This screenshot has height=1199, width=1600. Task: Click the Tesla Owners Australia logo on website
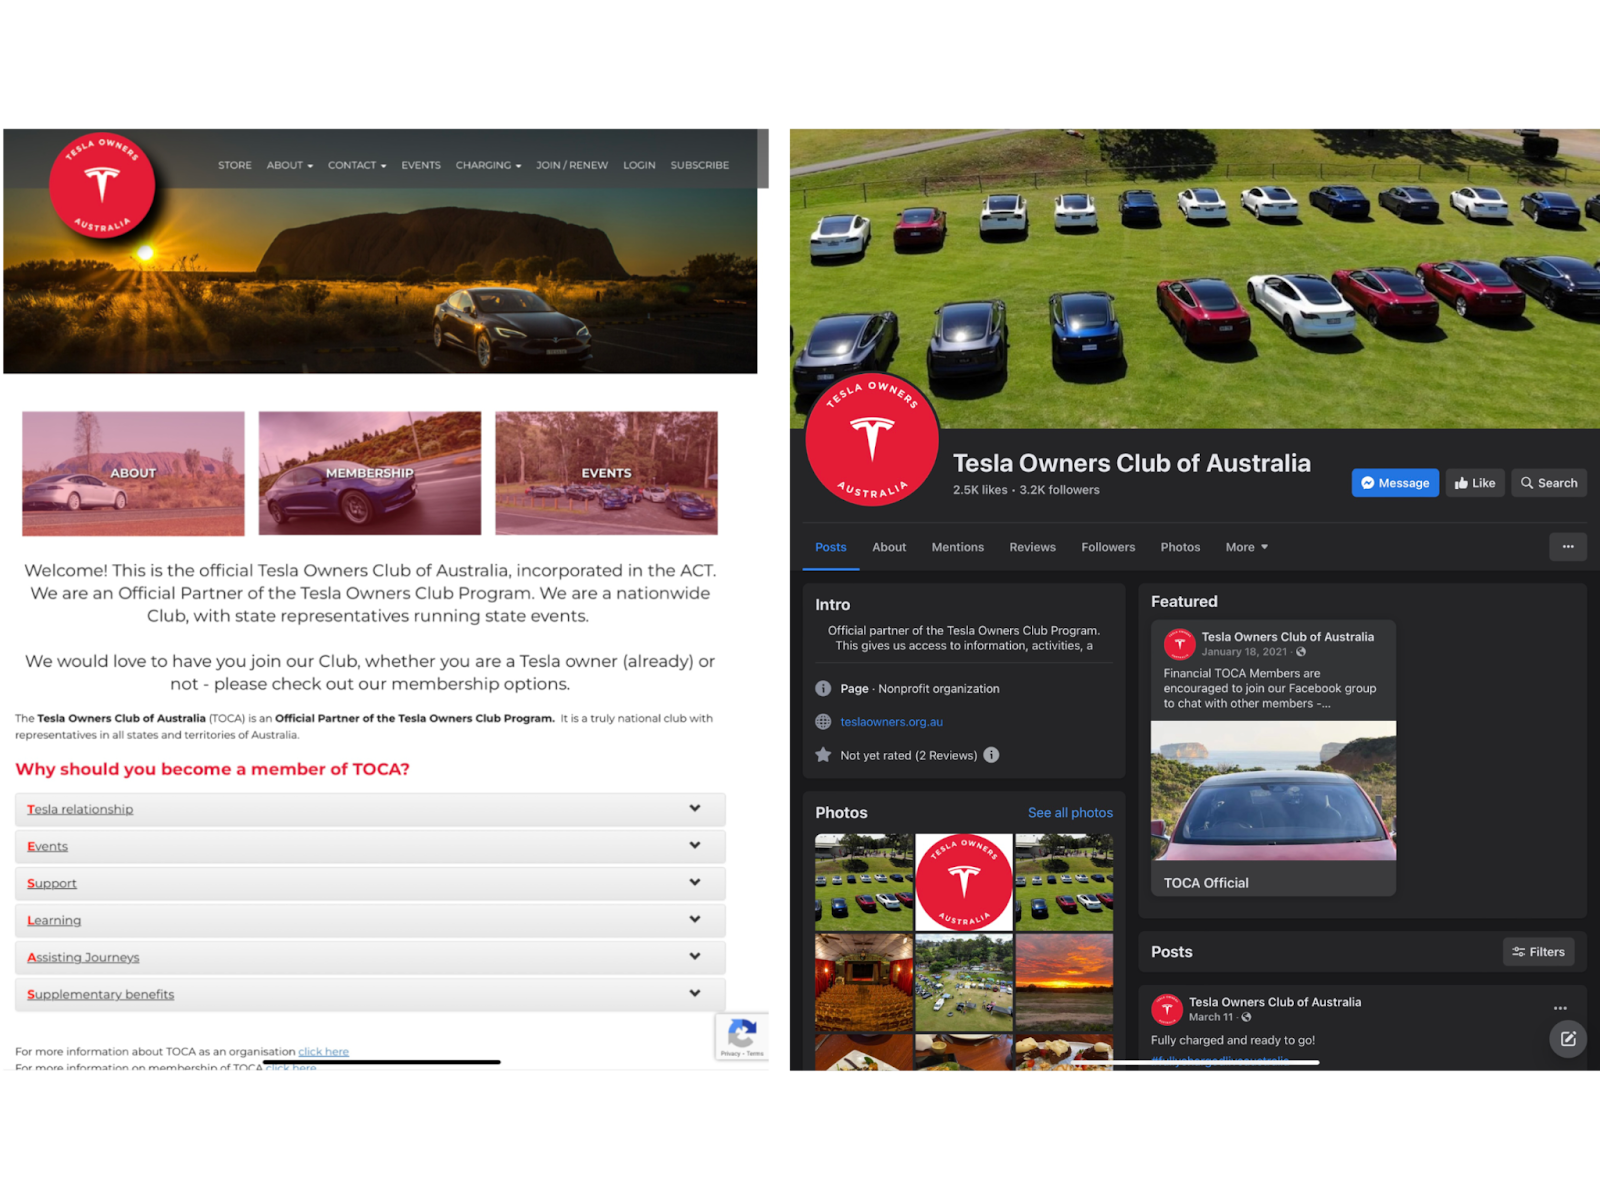tap(102, 186)
